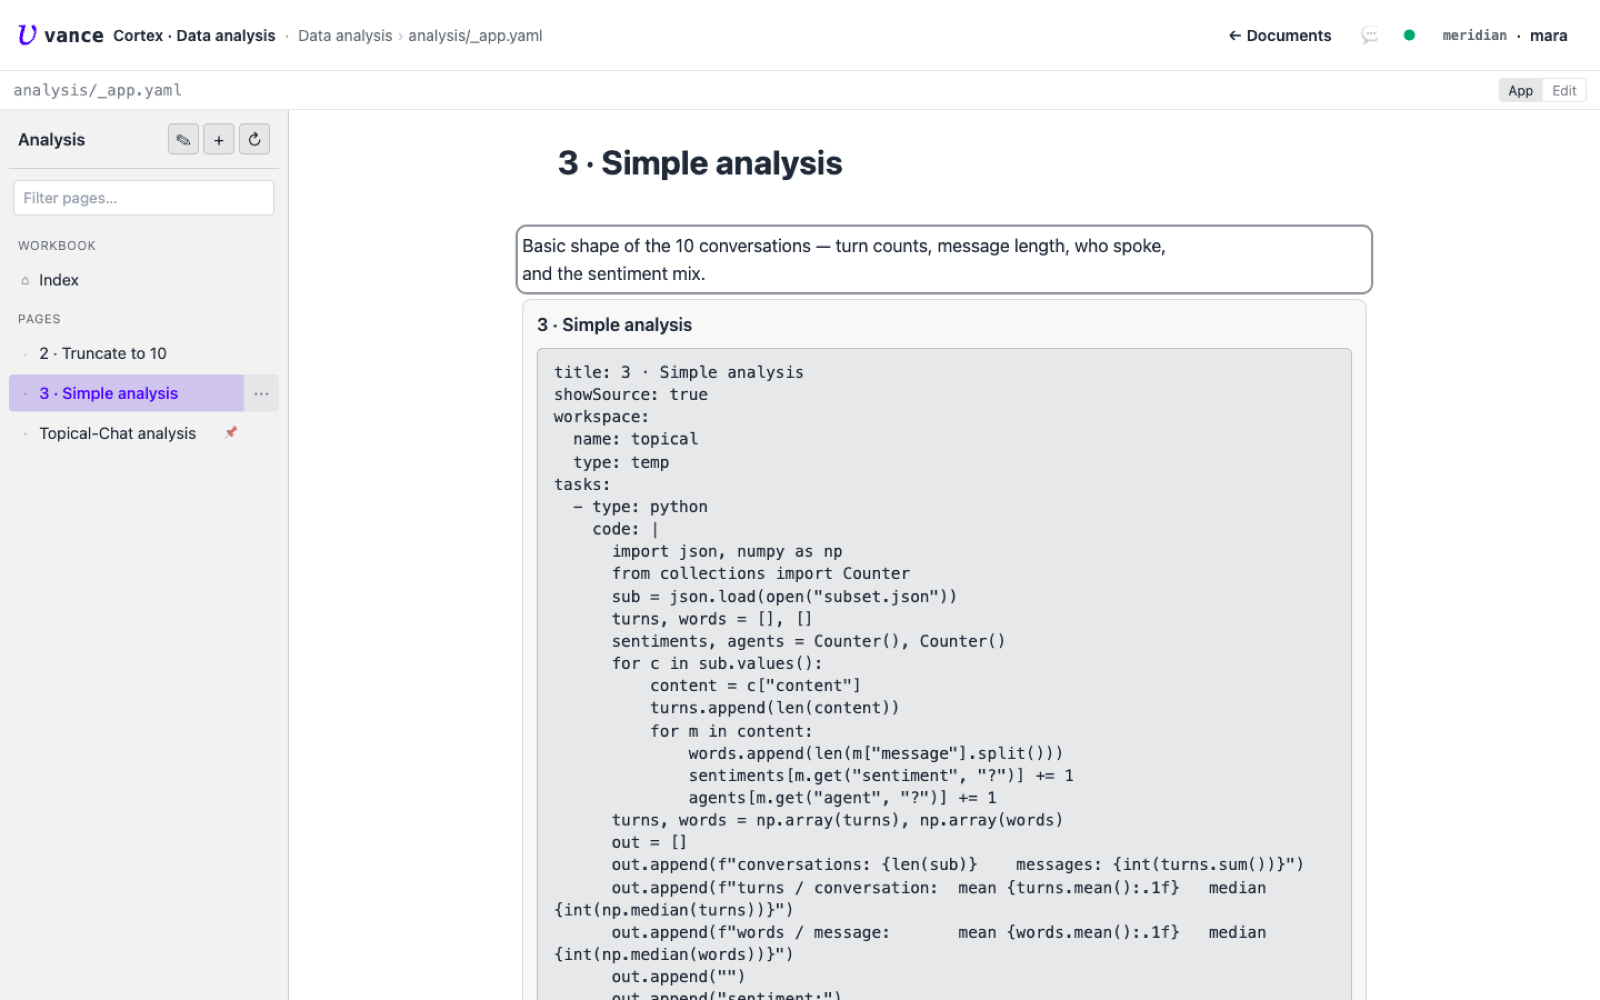Click the 'import json, numpy as np' line
This screenshot has height=1000, width=1600.
tap(727, 552)
